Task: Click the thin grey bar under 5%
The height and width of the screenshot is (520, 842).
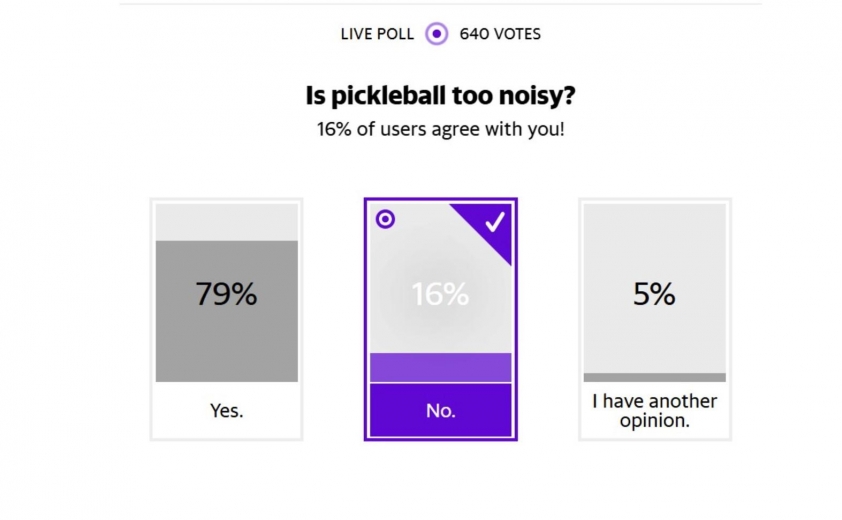Action: coord(654,377)
